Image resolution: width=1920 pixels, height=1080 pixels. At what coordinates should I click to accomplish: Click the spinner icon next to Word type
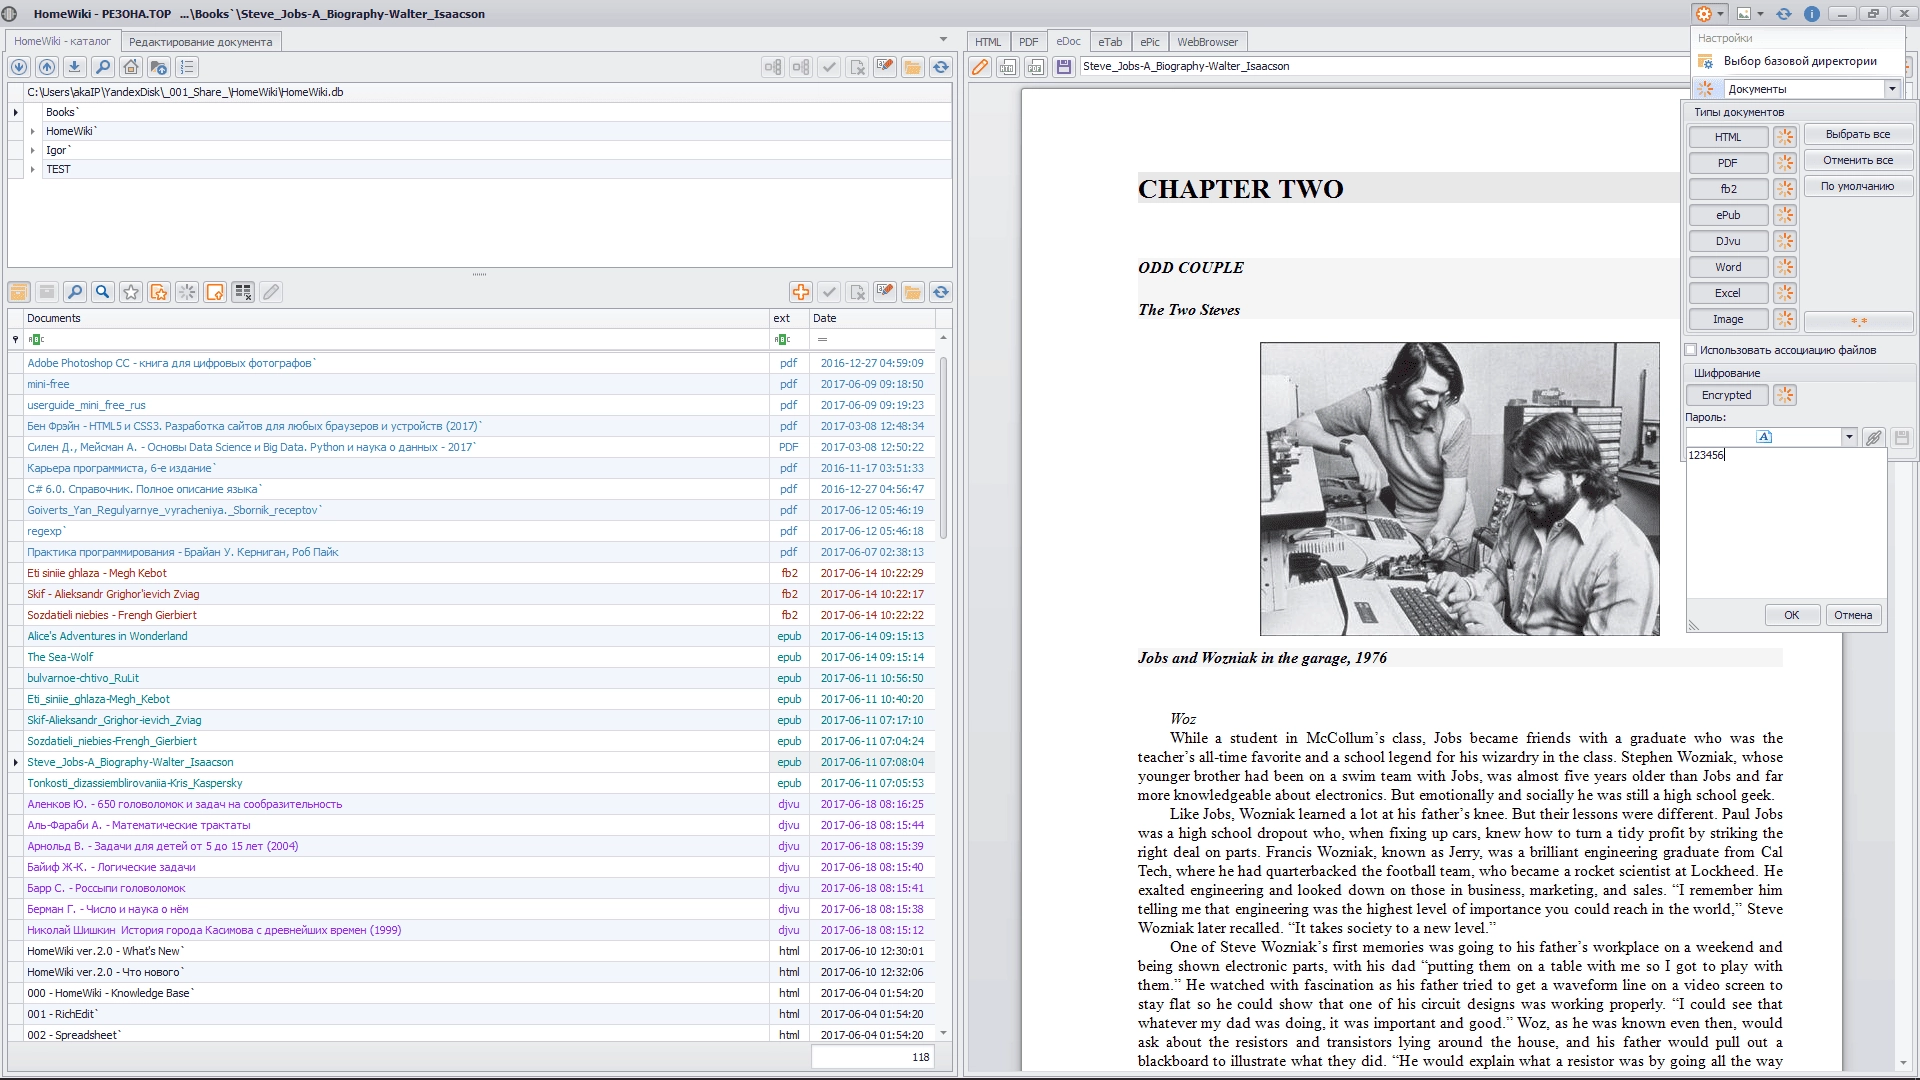point(1785,267)
